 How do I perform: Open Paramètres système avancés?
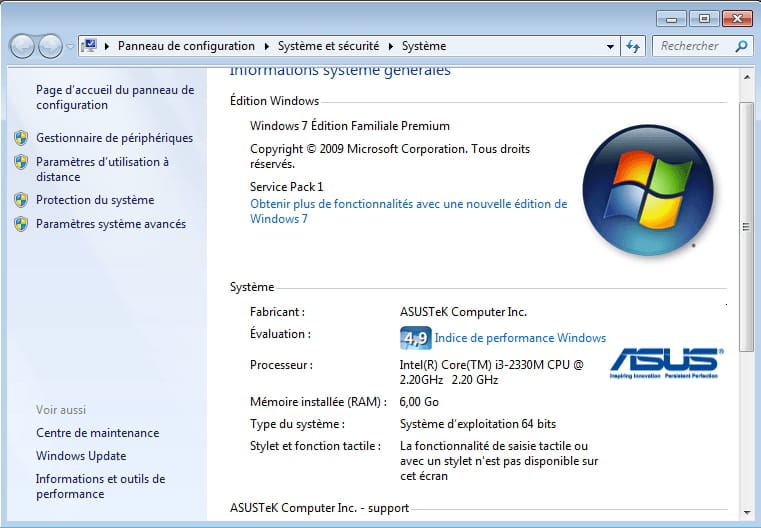111,224
